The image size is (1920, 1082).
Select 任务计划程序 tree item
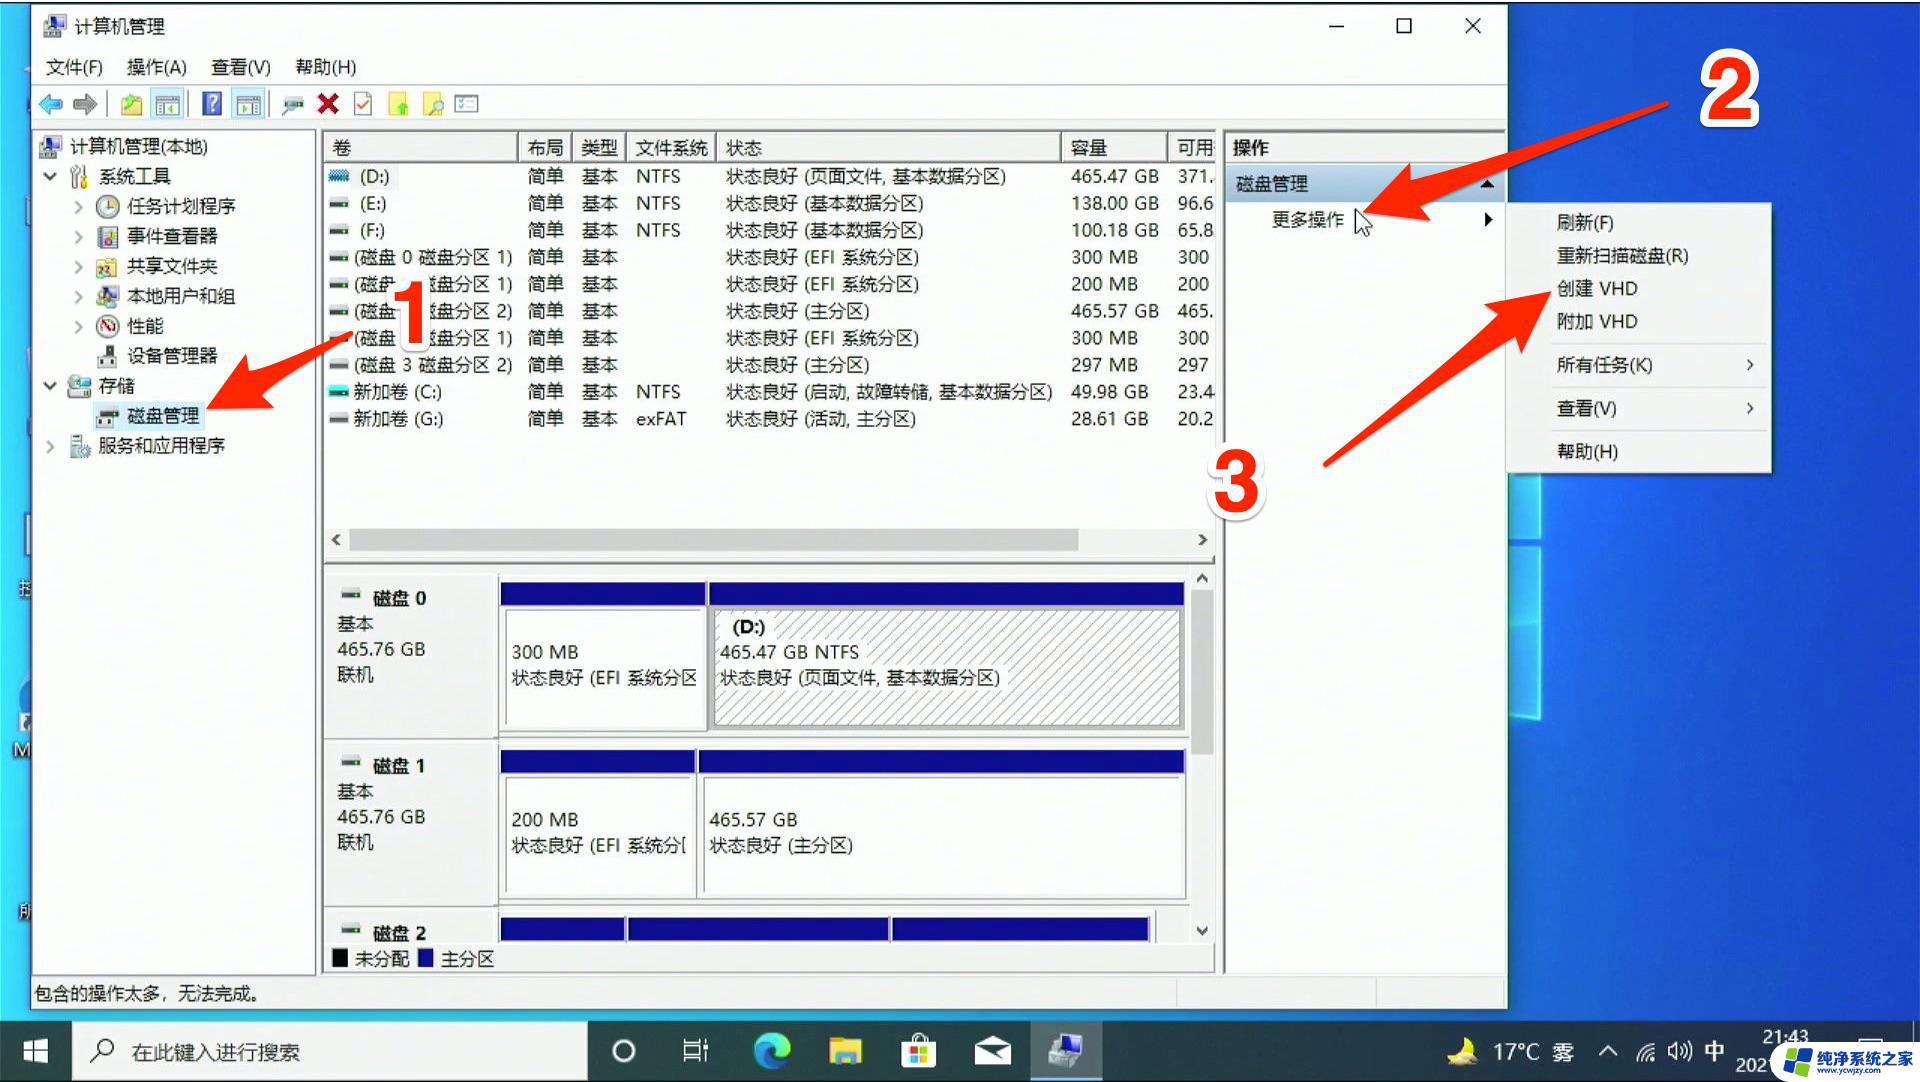pos(181,207)
